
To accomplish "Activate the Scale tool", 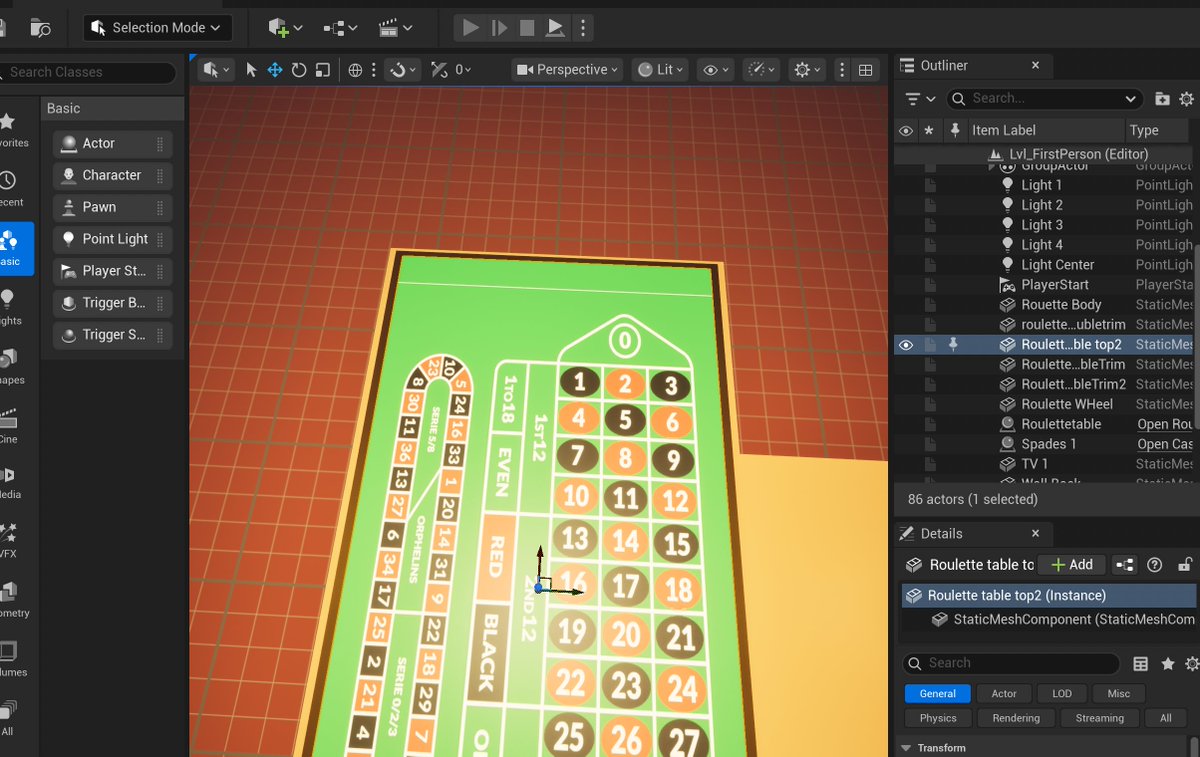I will (322, 69).
